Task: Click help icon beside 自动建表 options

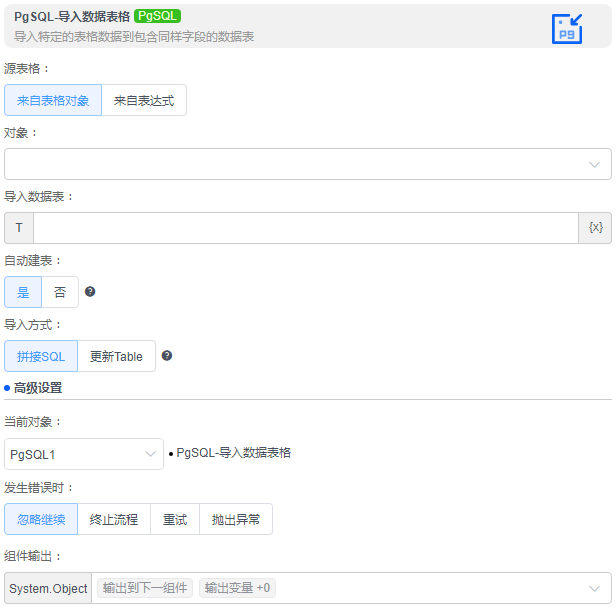Action: pos(90,292)
